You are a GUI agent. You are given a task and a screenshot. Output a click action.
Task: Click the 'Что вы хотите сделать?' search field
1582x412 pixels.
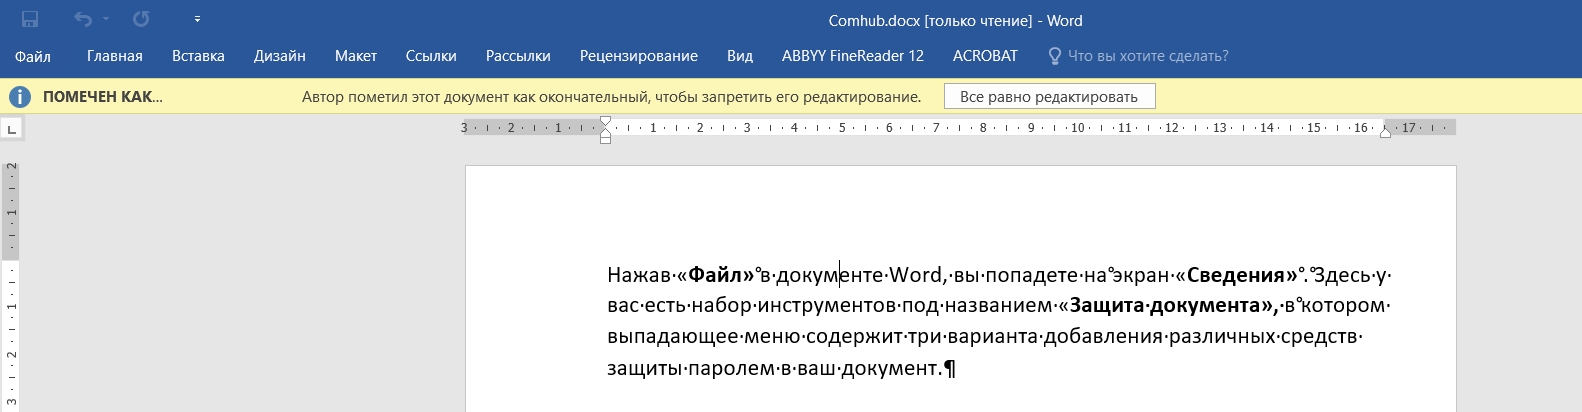click(x=1148, y=56)
